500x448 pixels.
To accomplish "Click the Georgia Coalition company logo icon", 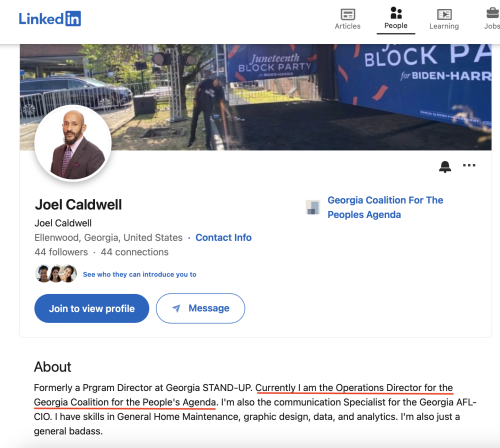I will coord(313,207).
